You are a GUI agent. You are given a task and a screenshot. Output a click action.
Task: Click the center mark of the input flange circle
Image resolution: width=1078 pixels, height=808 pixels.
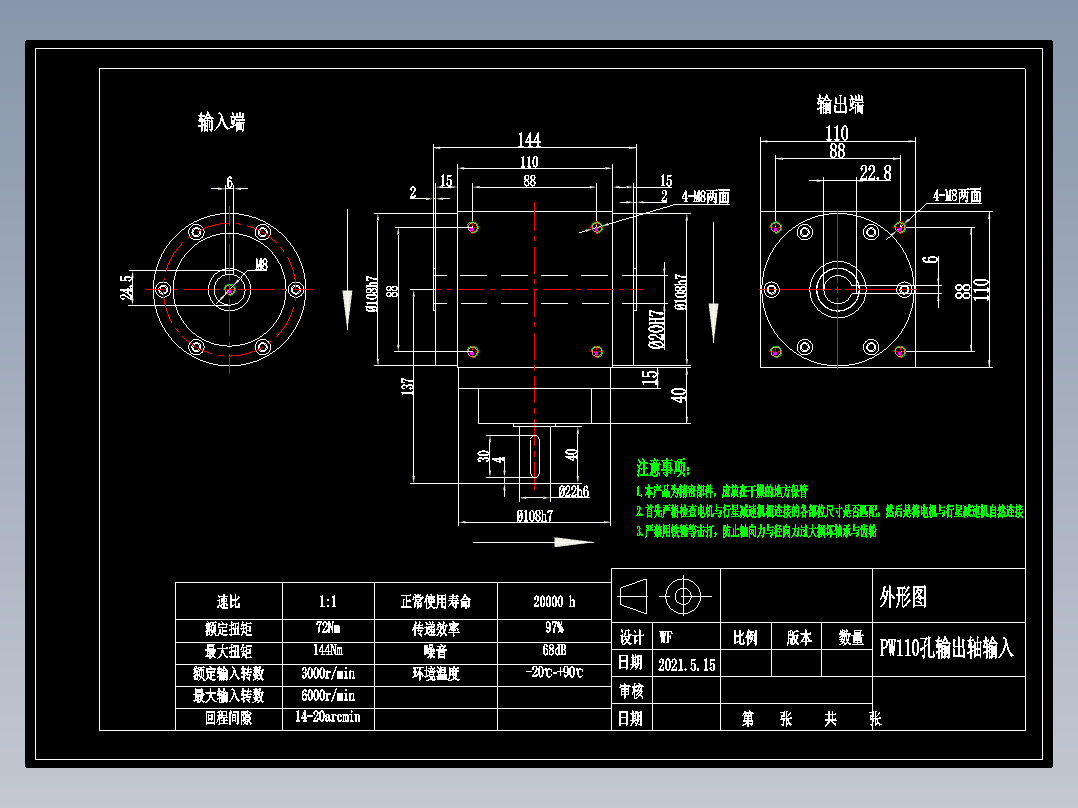point(228,289)
